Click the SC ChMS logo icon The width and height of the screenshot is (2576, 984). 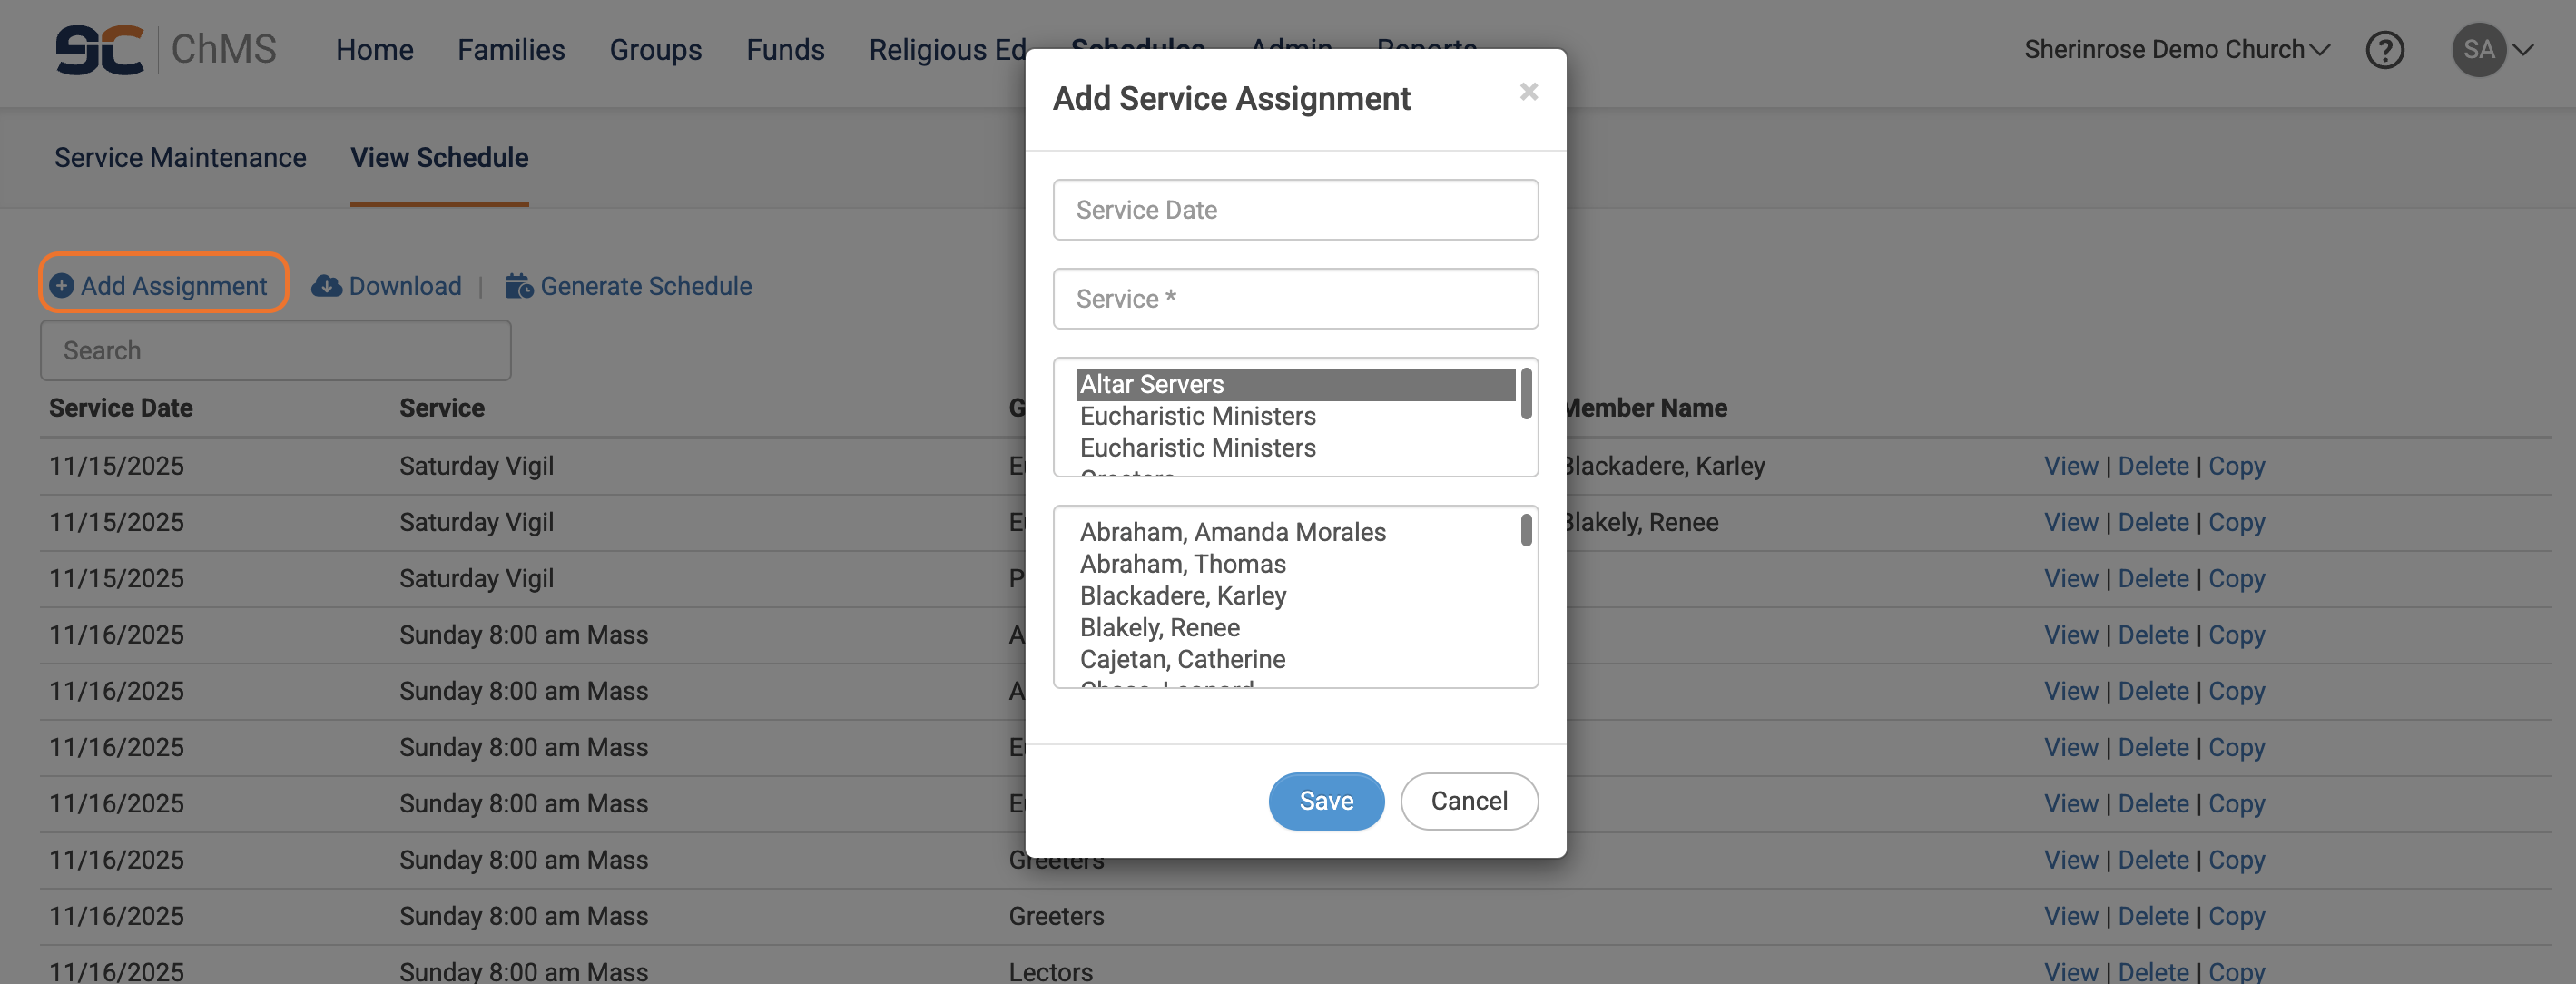[99, 49]
